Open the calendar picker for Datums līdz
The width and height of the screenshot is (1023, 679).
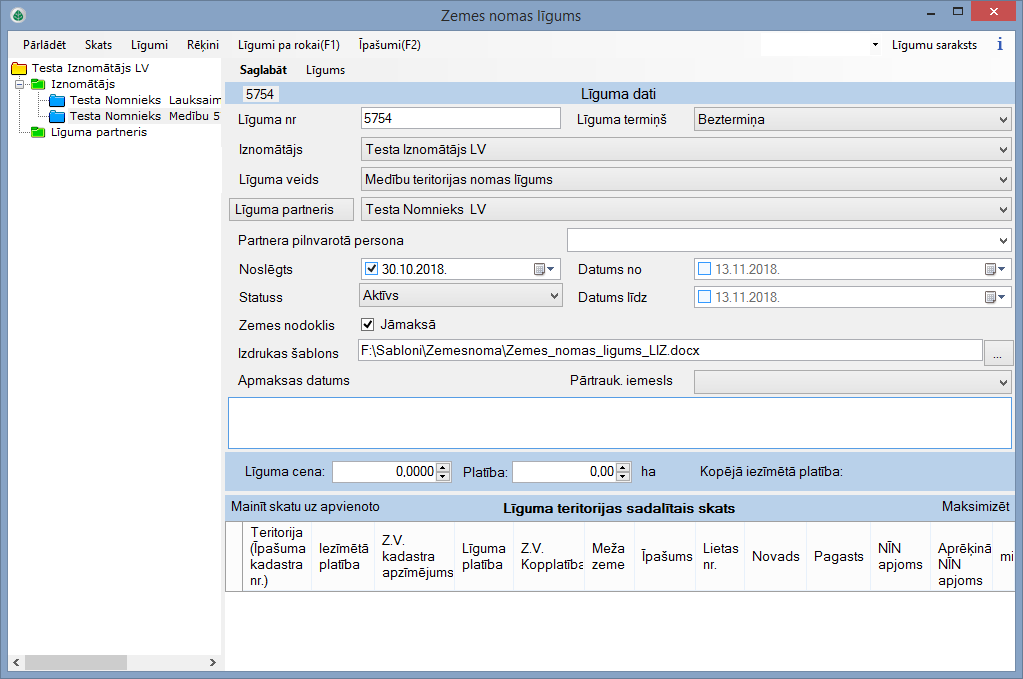click(x=994, y=297)
